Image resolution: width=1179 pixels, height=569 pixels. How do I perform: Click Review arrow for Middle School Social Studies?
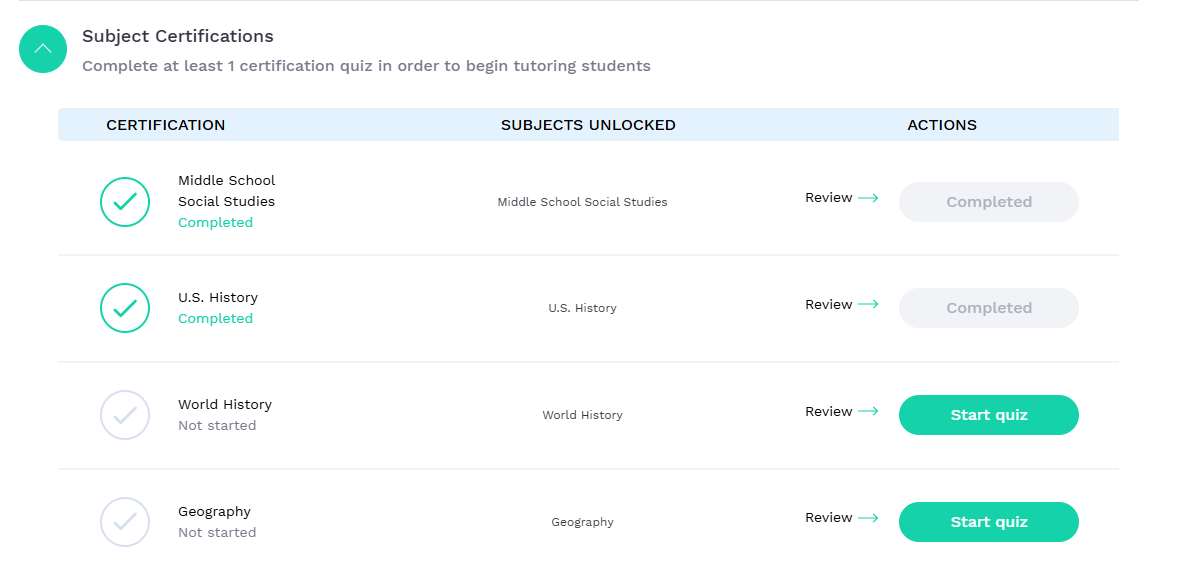(x=868, y=198)
